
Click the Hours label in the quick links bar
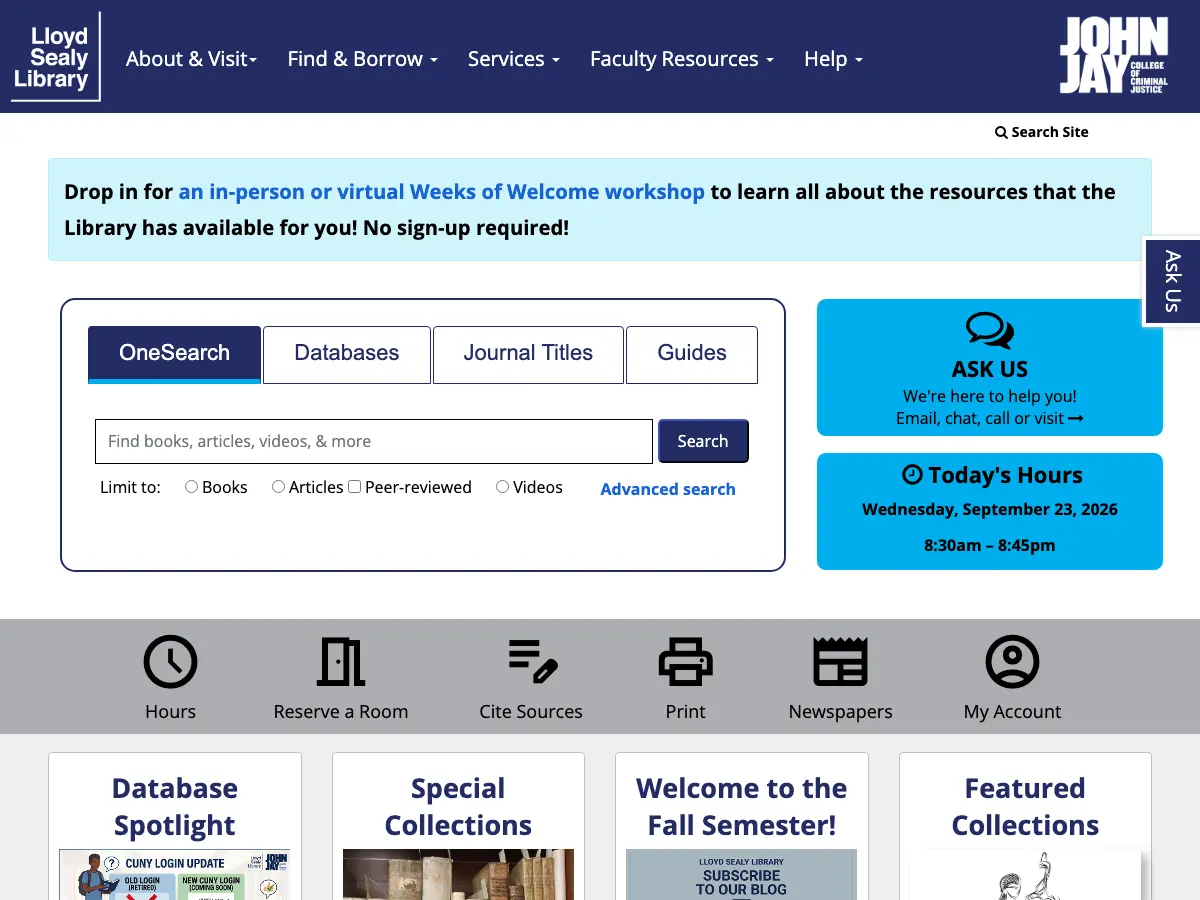[170, 712]
